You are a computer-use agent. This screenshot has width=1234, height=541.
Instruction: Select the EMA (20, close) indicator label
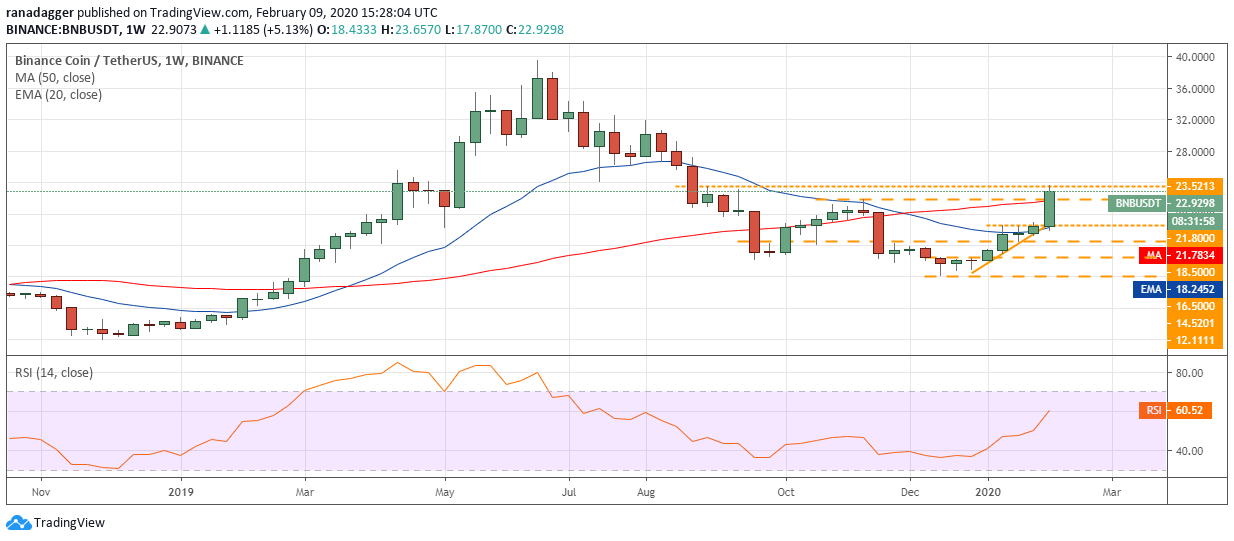click(58, 94)
